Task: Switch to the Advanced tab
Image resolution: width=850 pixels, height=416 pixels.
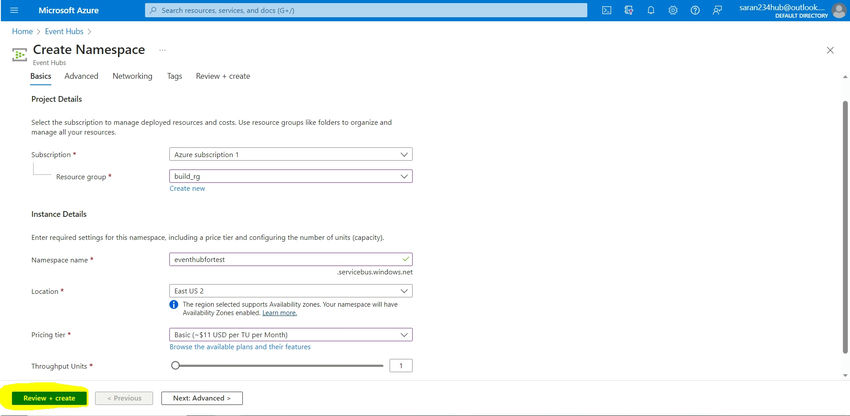Action: click(81, 76)
